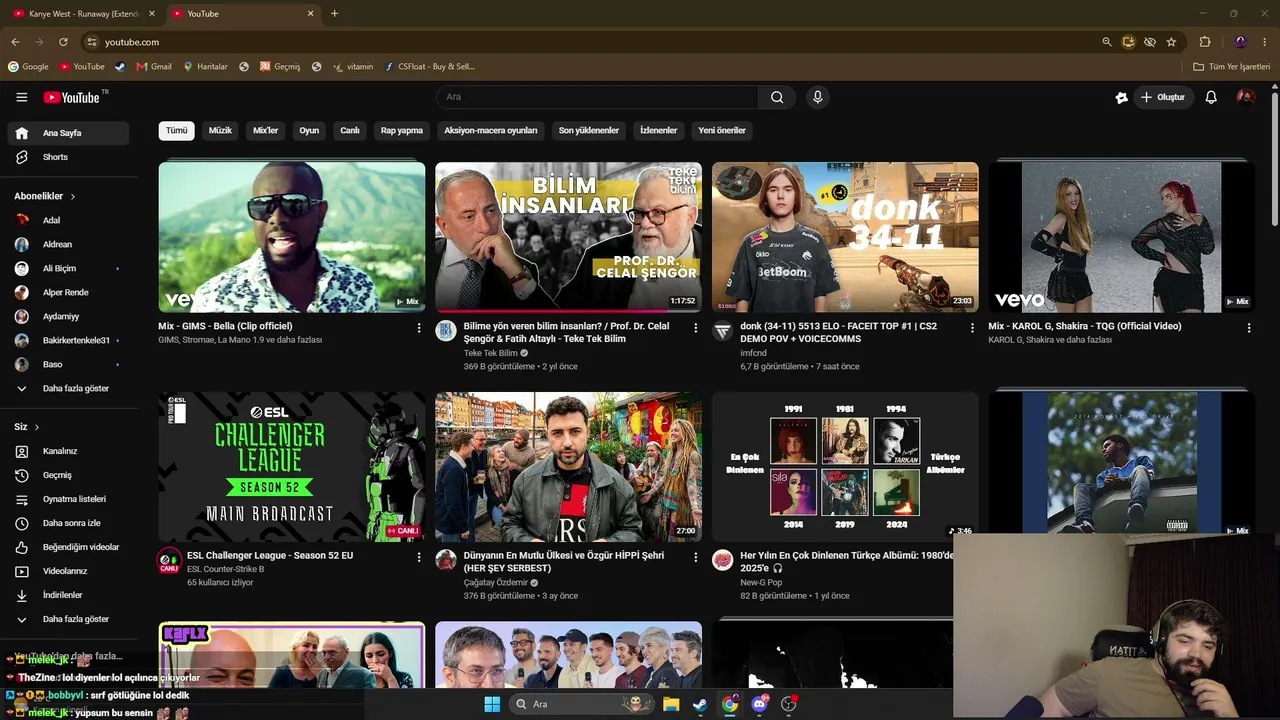
Task: Open Beğendiğim videolar
Action: 69,547
